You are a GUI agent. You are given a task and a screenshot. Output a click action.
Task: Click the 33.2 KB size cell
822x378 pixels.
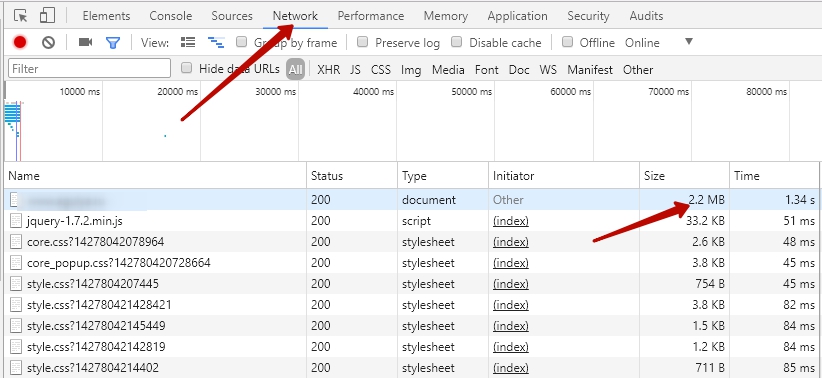705,221
